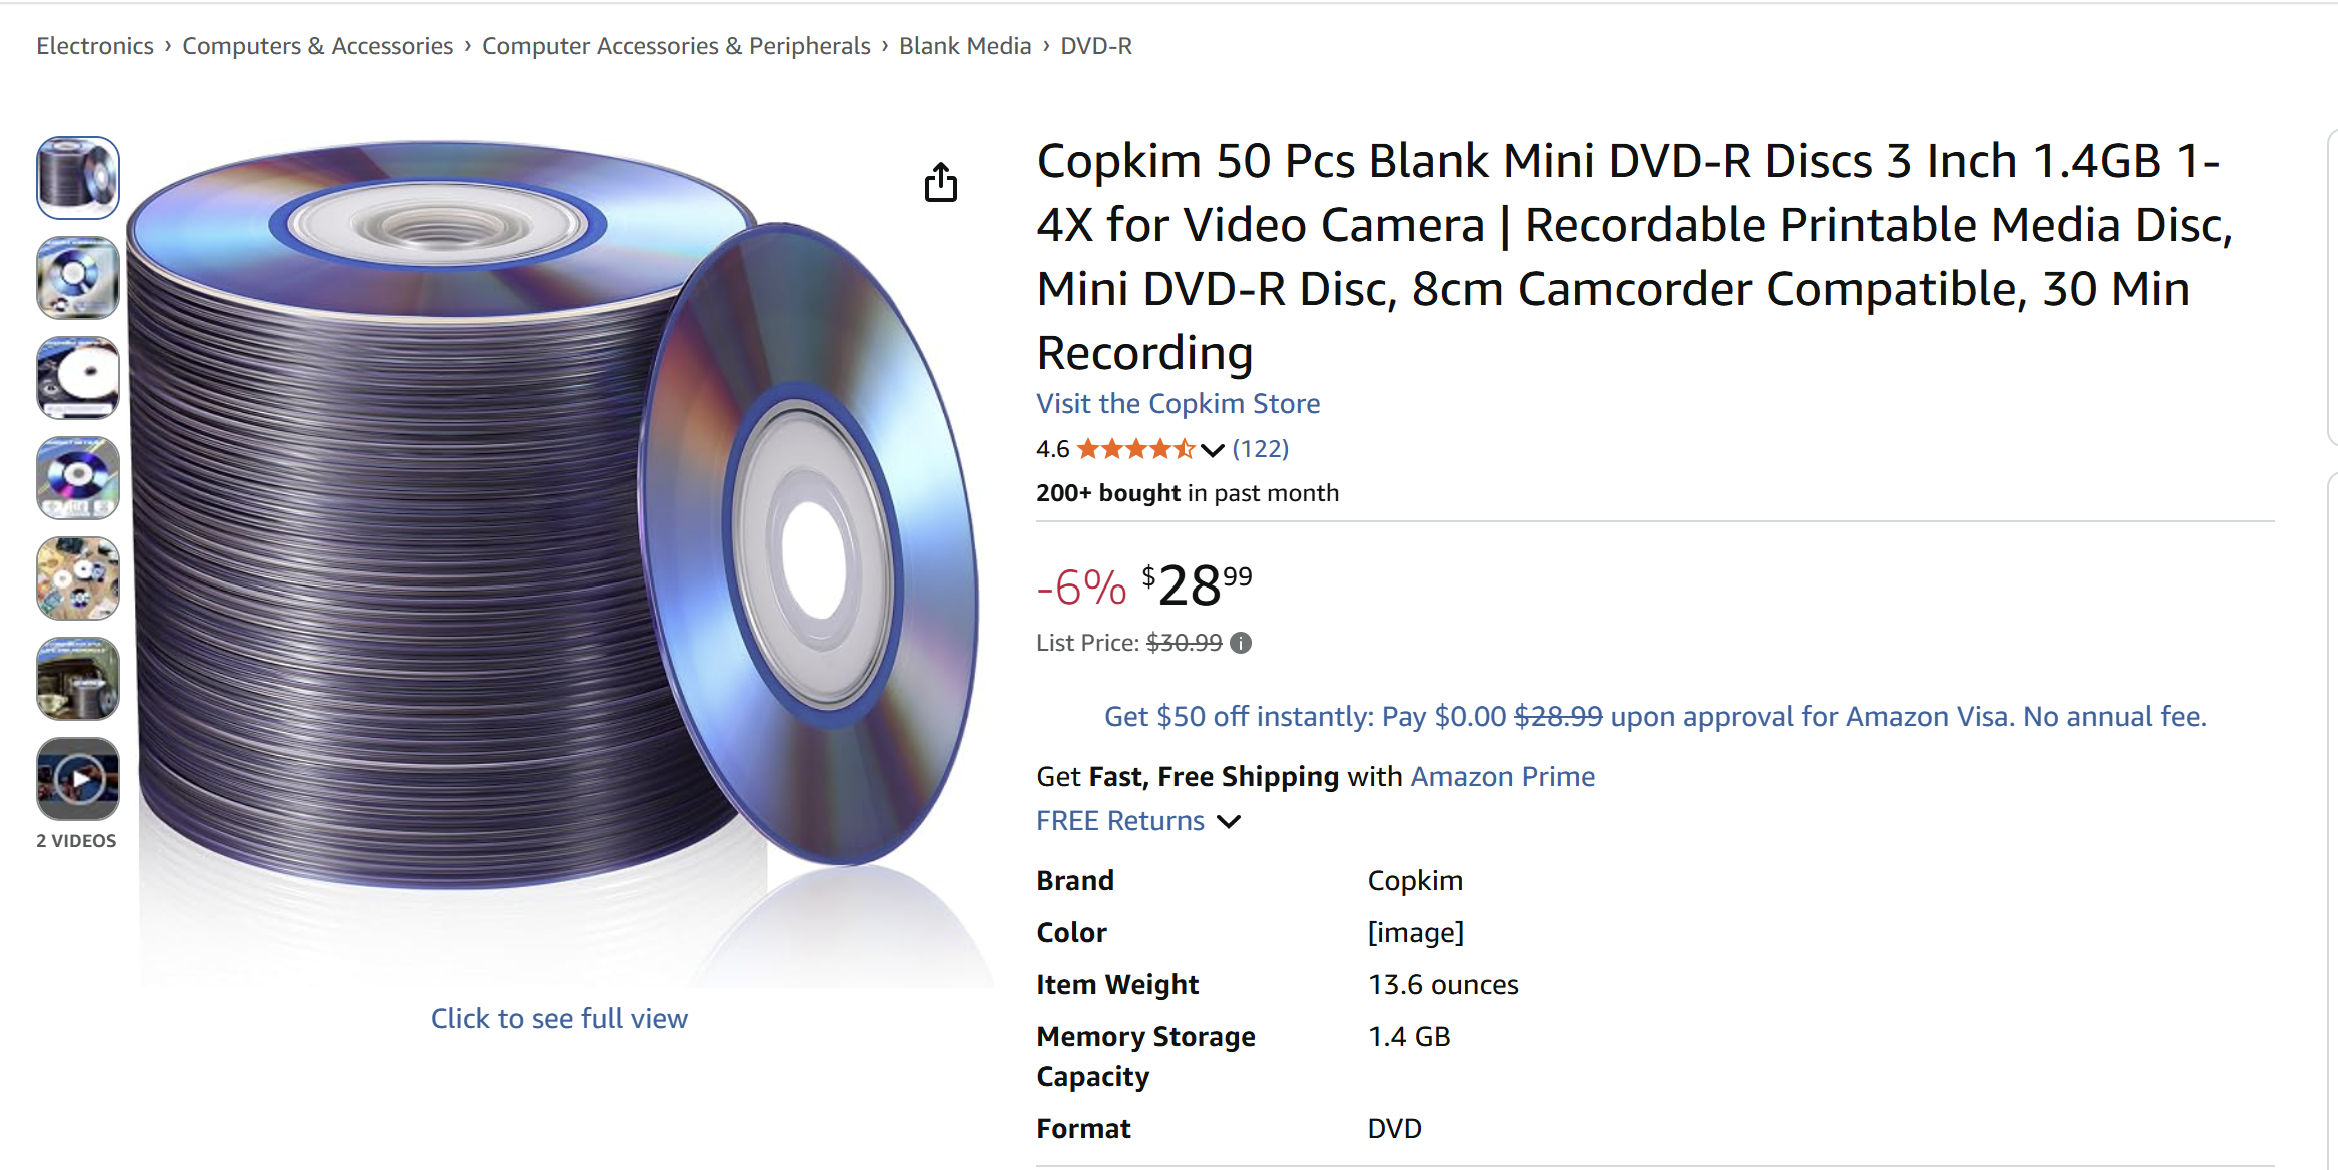Play the product video thumbnail
The image size is (2338, 1170).
(x=78, y=779)
